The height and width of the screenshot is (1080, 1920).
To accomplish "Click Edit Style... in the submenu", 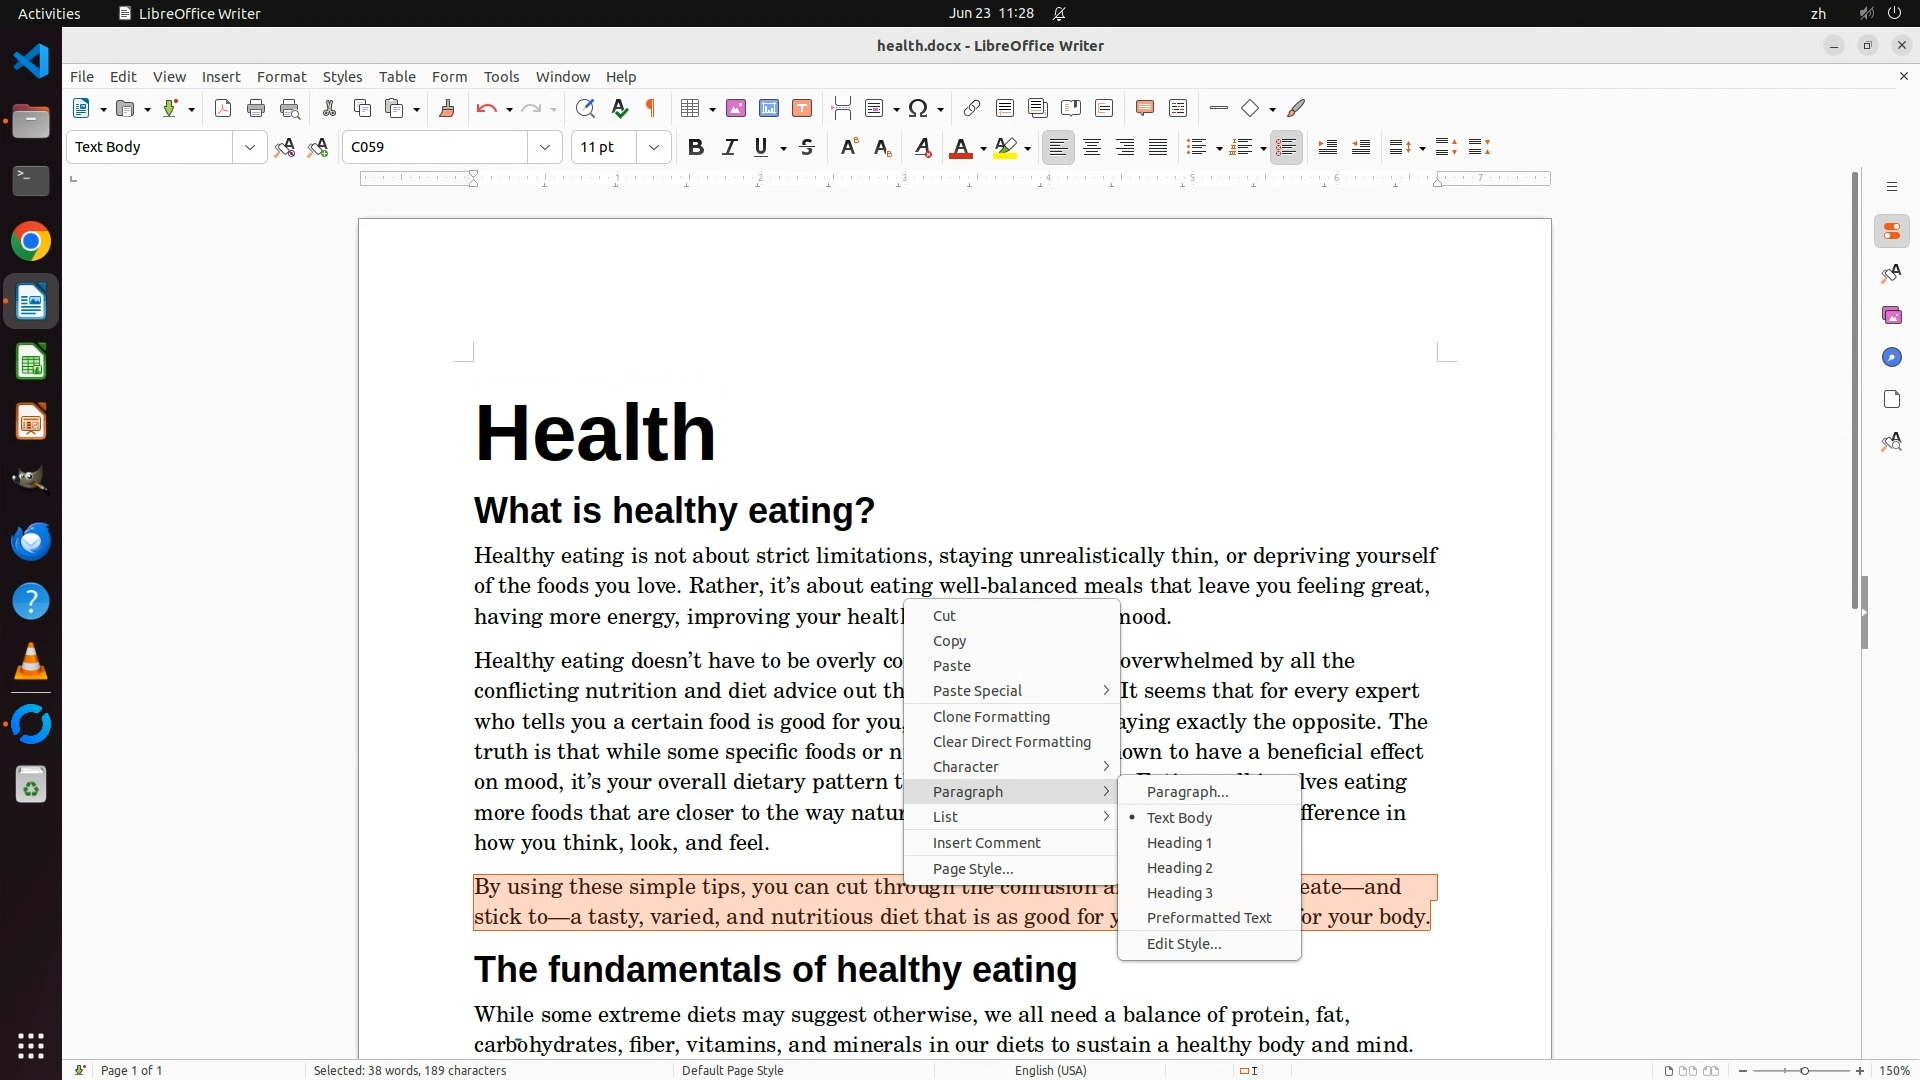I will [x=1183, y=944].
